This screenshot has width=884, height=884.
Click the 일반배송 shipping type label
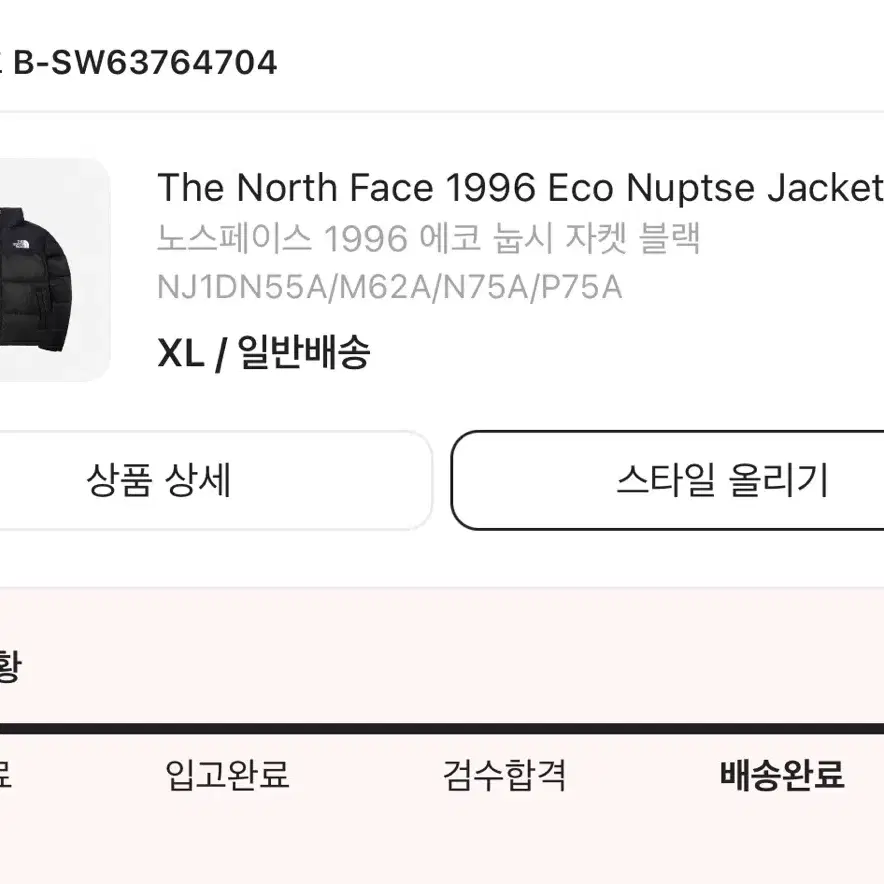pos(303,353)
